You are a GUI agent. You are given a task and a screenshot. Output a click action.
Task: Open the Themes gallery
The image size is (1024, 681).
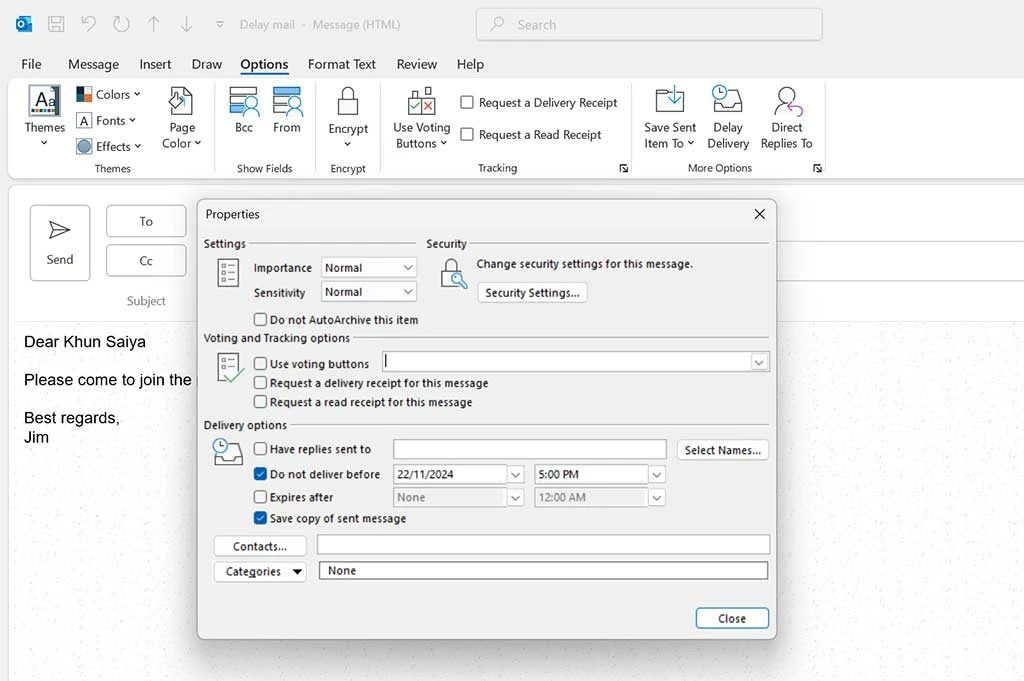44,116
